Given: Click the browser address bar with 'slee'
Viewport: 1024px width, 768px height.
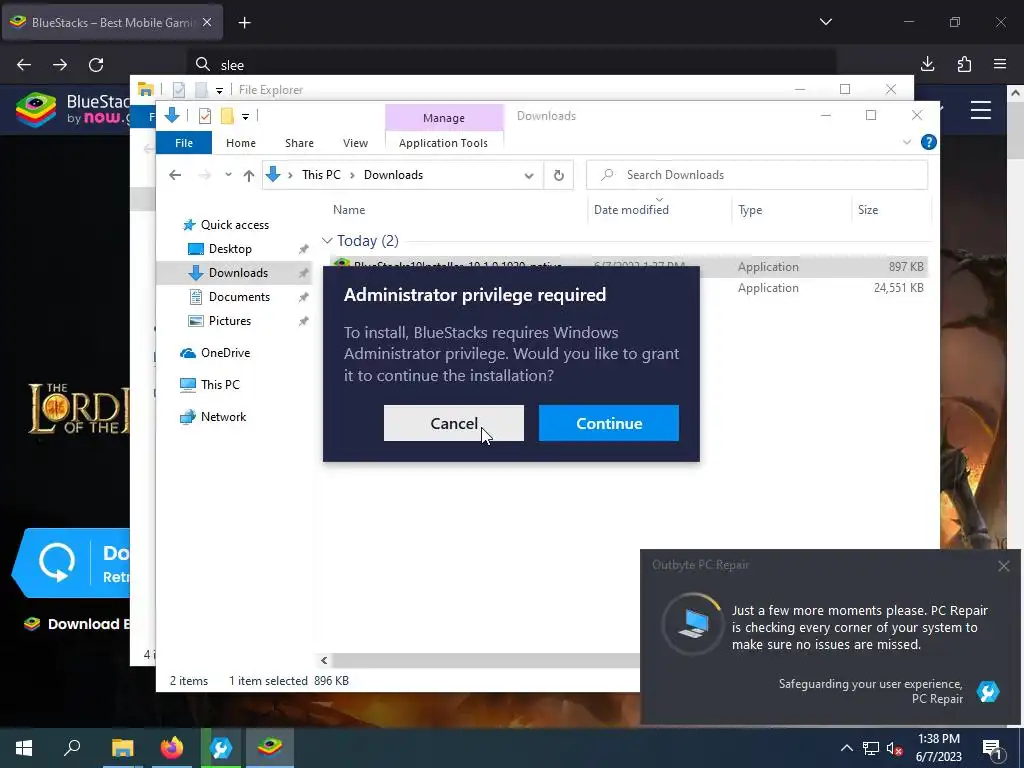Looking at the screenshot, I should (x=511, y=65).
